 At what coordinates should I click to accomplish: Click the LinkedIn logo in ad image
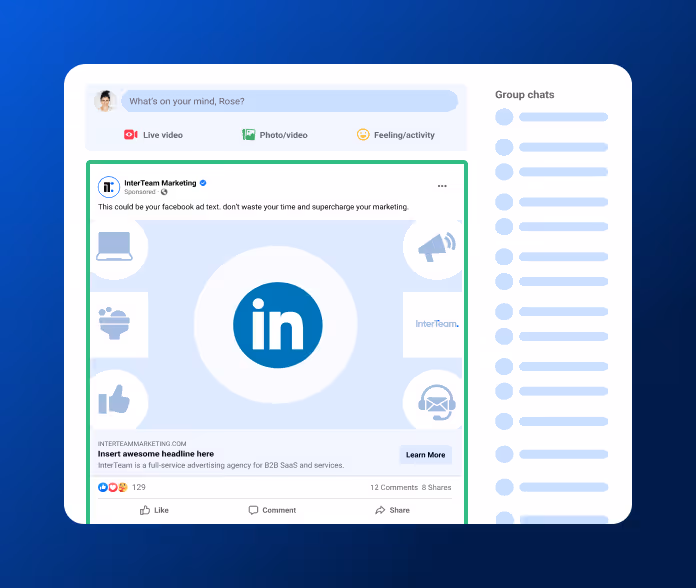278,325
